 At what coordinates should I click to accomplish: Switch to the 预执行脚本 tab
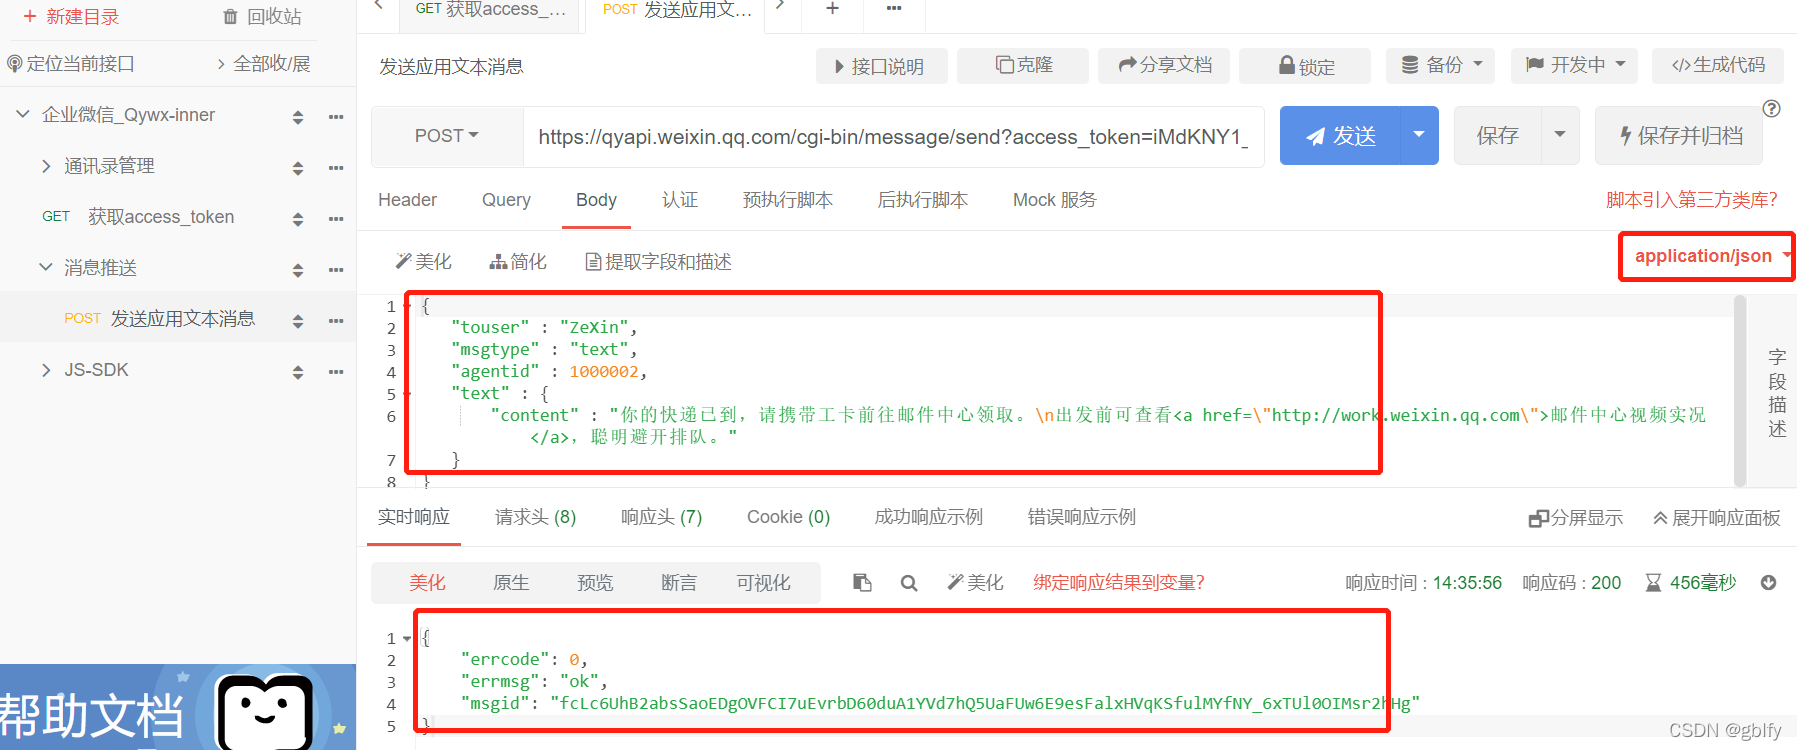point(788,200)
